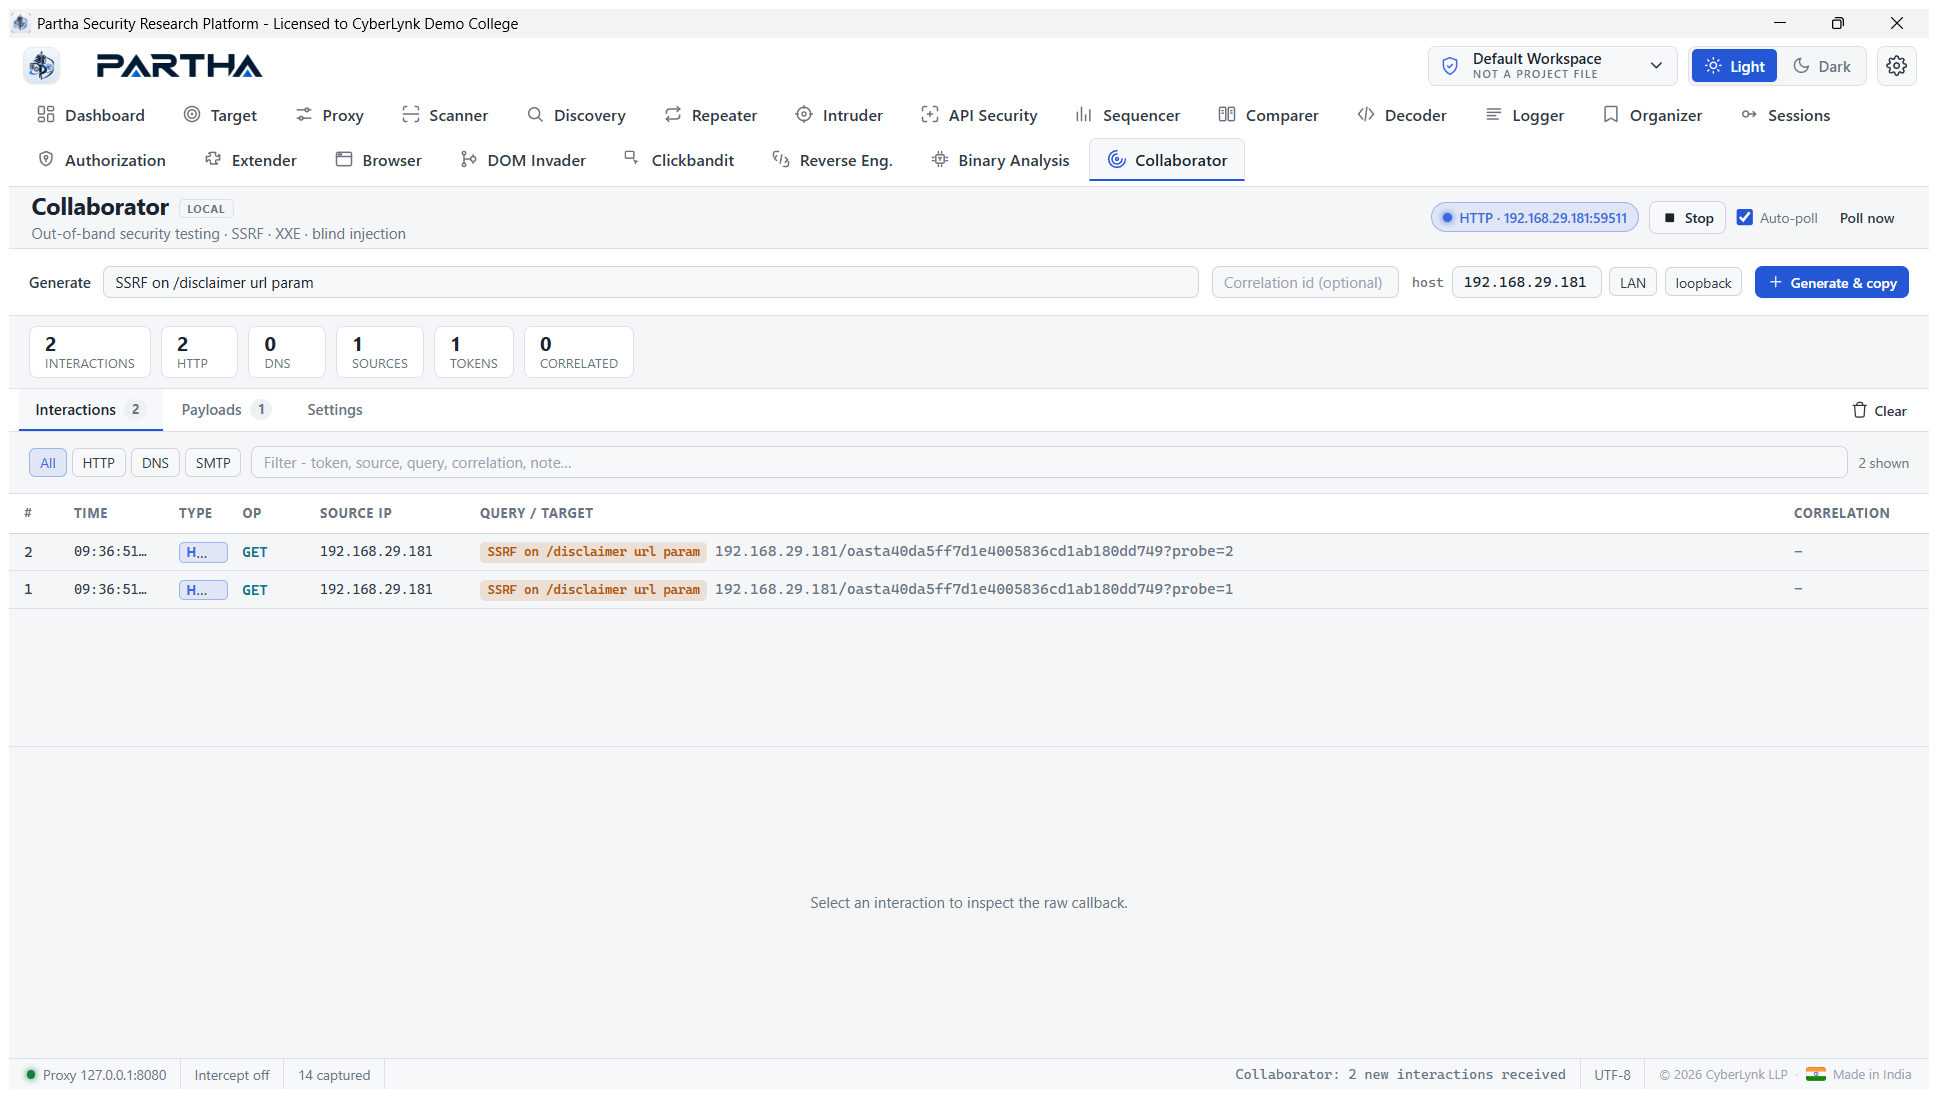This screenshot has height=1098, width=1938.
Task: Click the Reverse Eng. icon
Action: coord(781,160)
